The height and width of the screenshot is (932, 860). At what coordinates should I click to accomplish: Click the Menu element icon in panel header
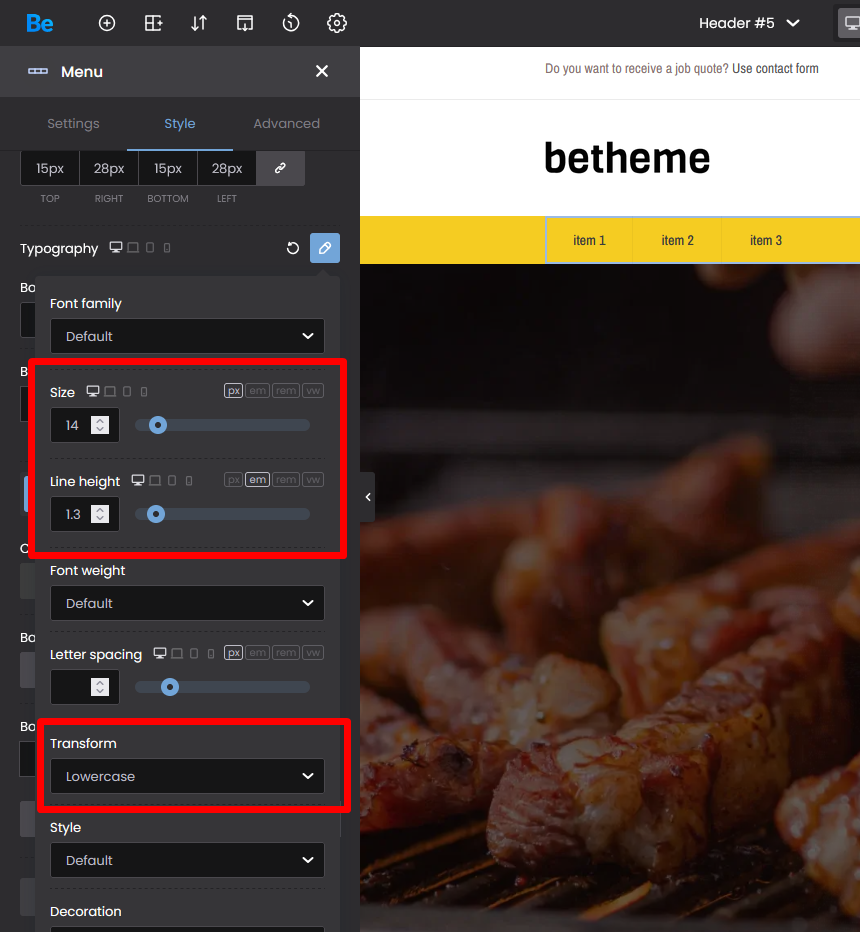[38, 71]
